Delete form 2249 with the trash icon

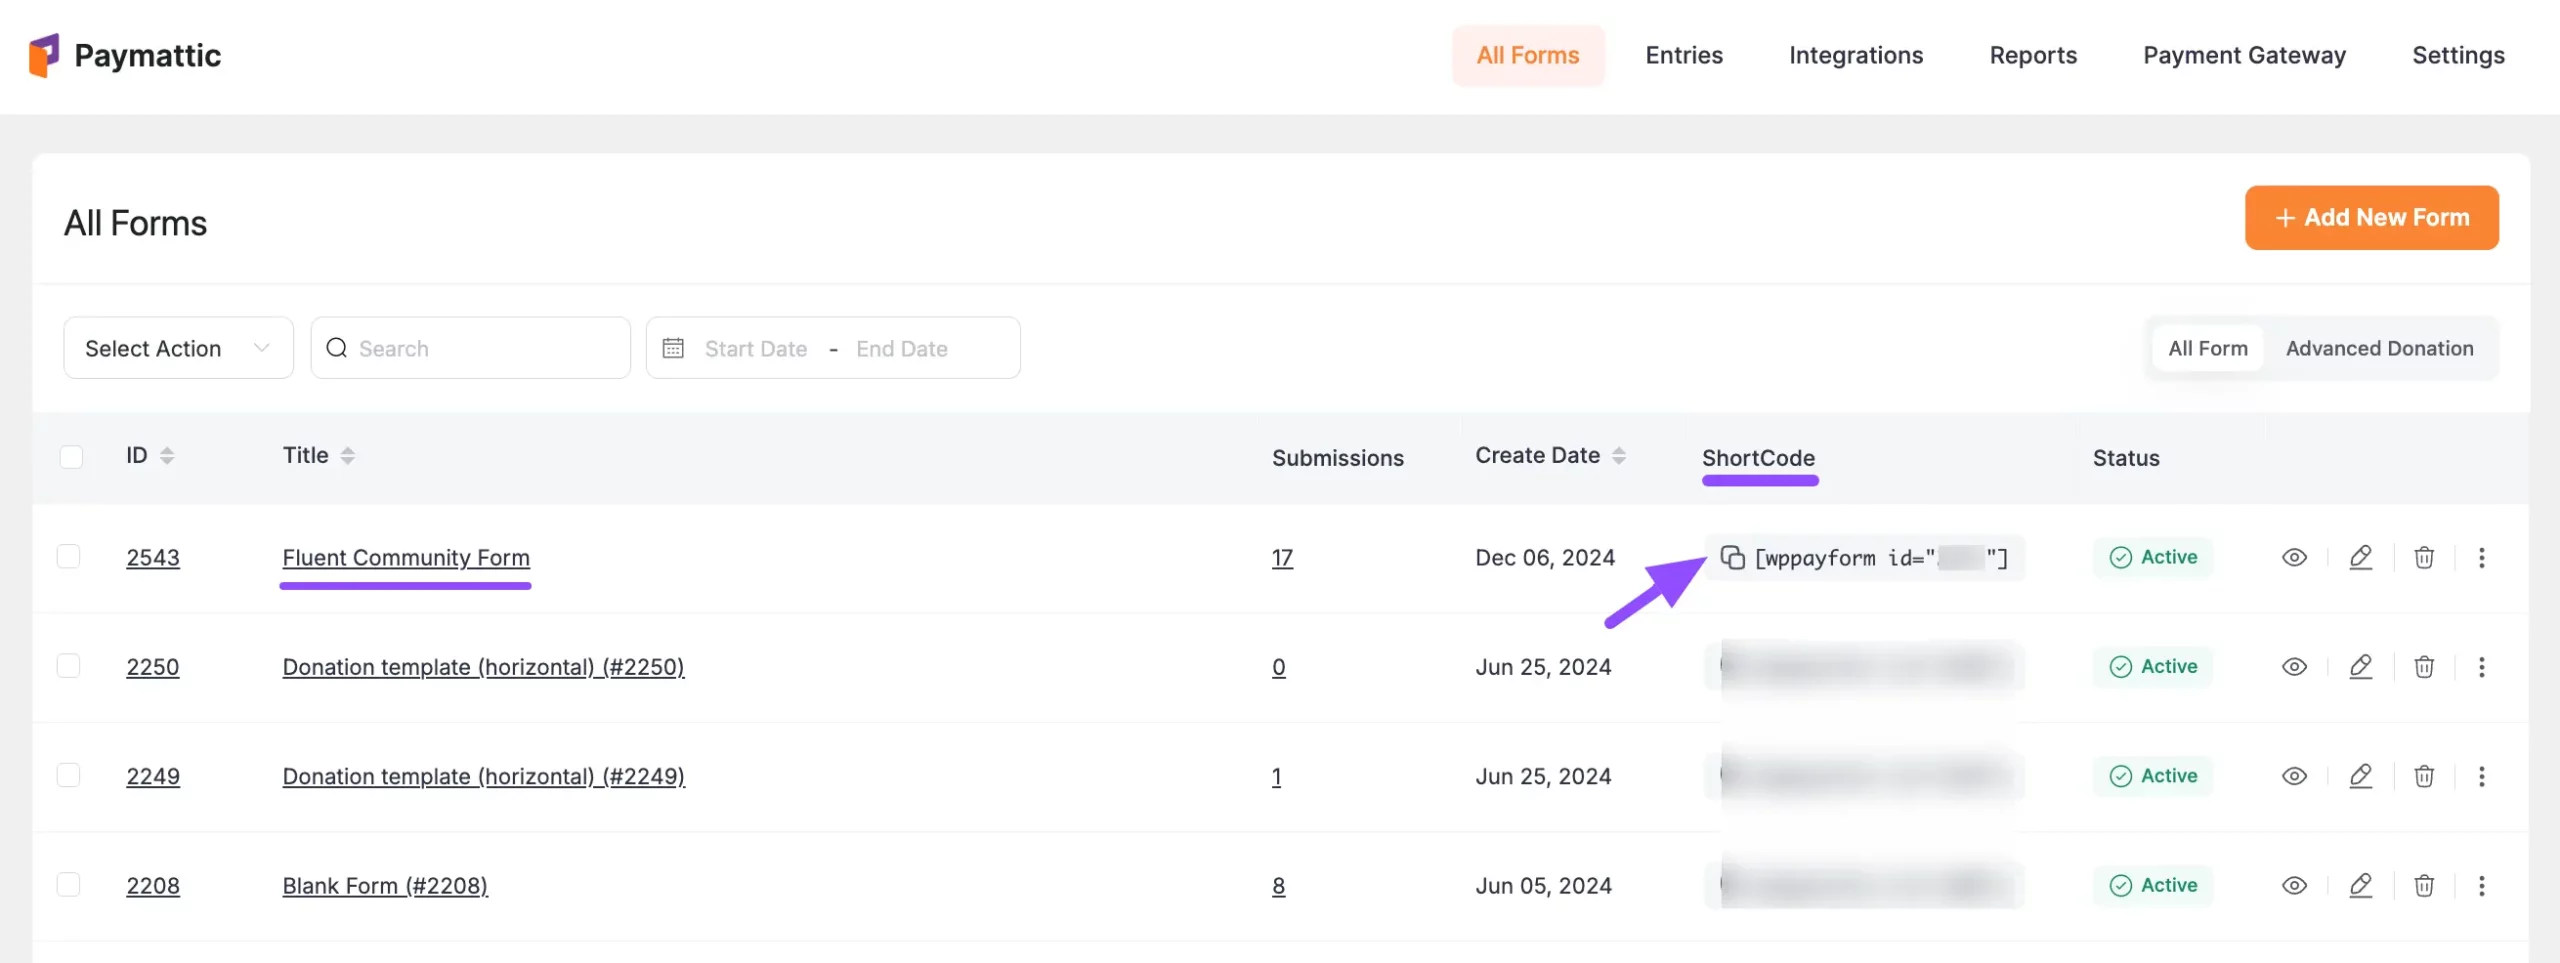[x=2424, y=776]
